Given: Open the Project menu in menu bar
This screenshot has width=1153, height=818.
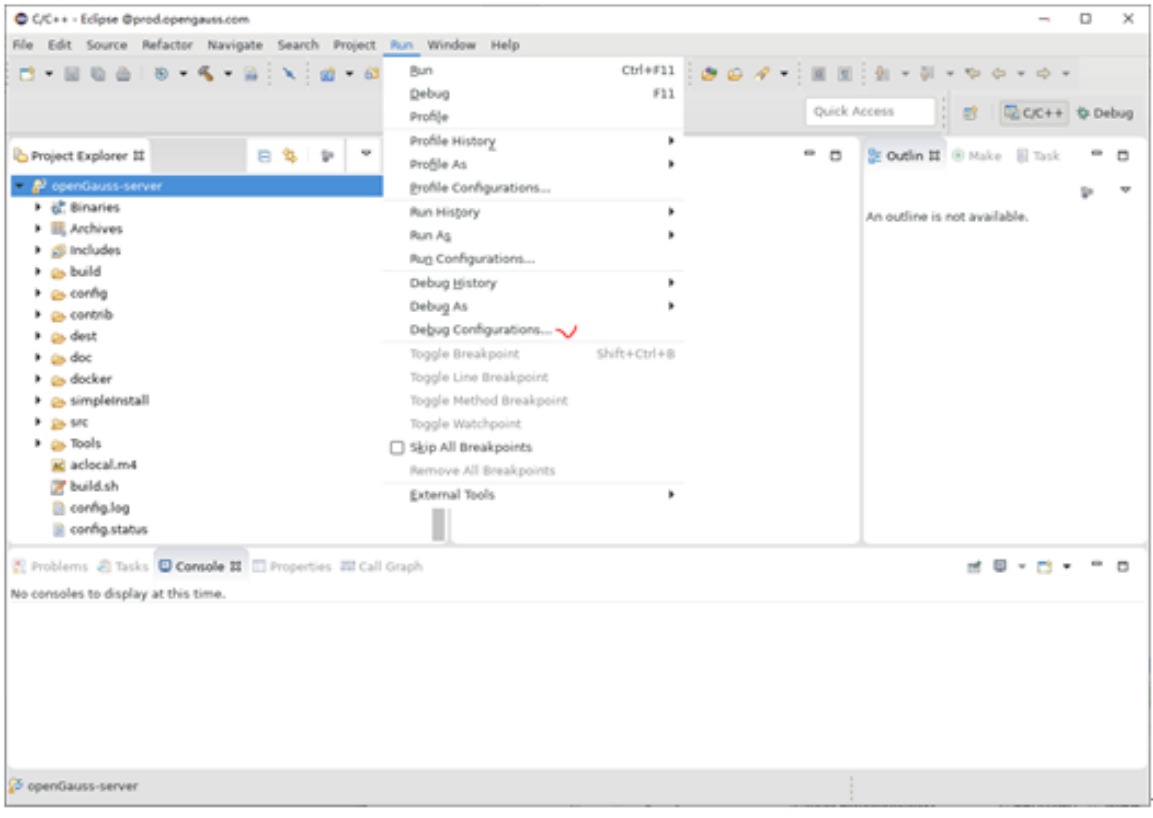Looking at the screenshot, I should (x=354, y=45).
